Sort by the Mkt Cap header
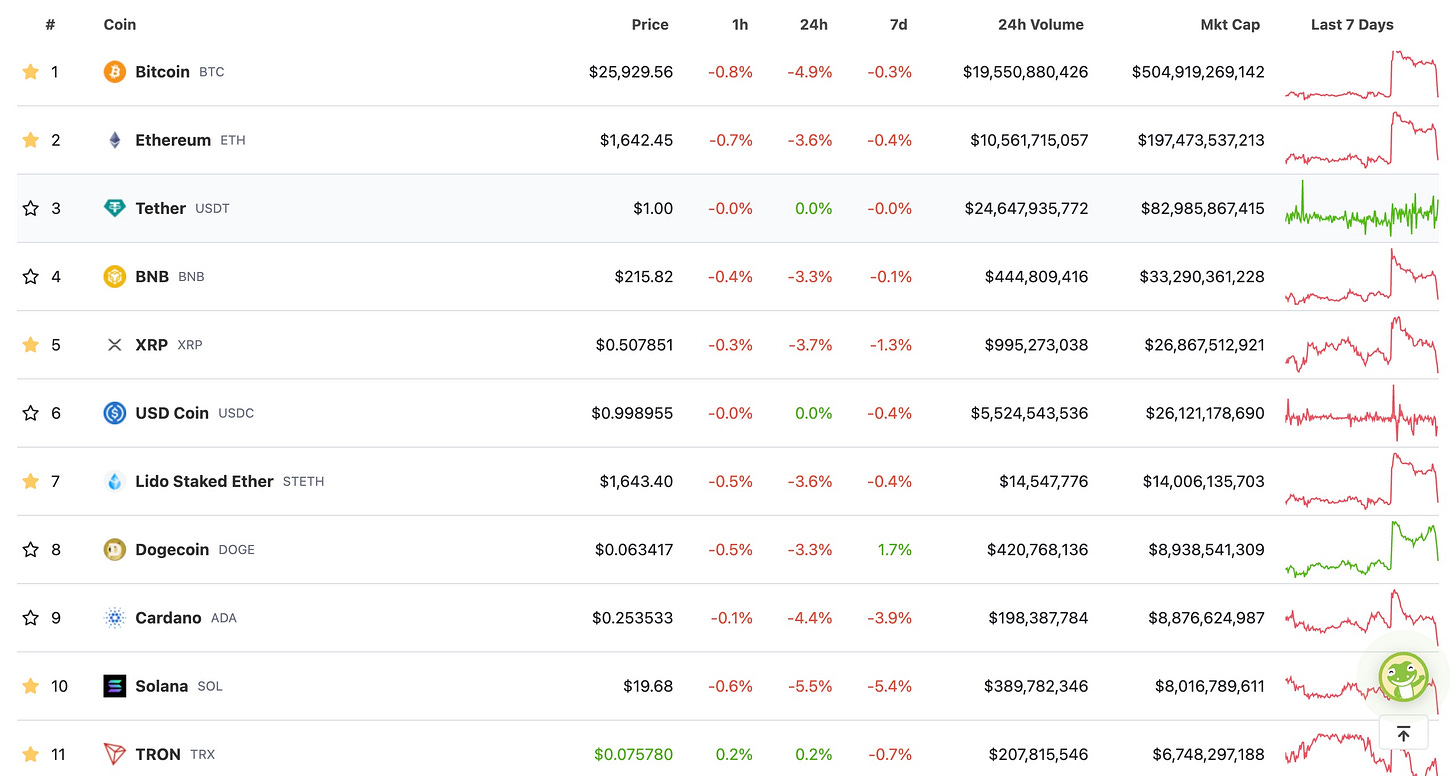The width and height of the screenshot is (1456, 776). (1230, 24)
